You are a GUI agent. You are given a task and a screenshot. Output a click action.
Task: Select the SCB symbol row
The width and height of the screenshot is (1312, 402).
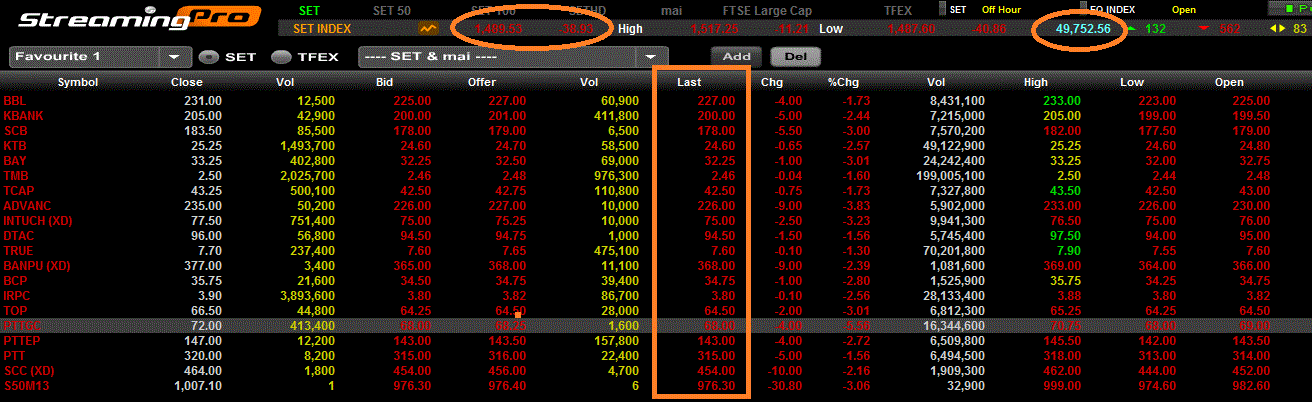coord(656,131)
